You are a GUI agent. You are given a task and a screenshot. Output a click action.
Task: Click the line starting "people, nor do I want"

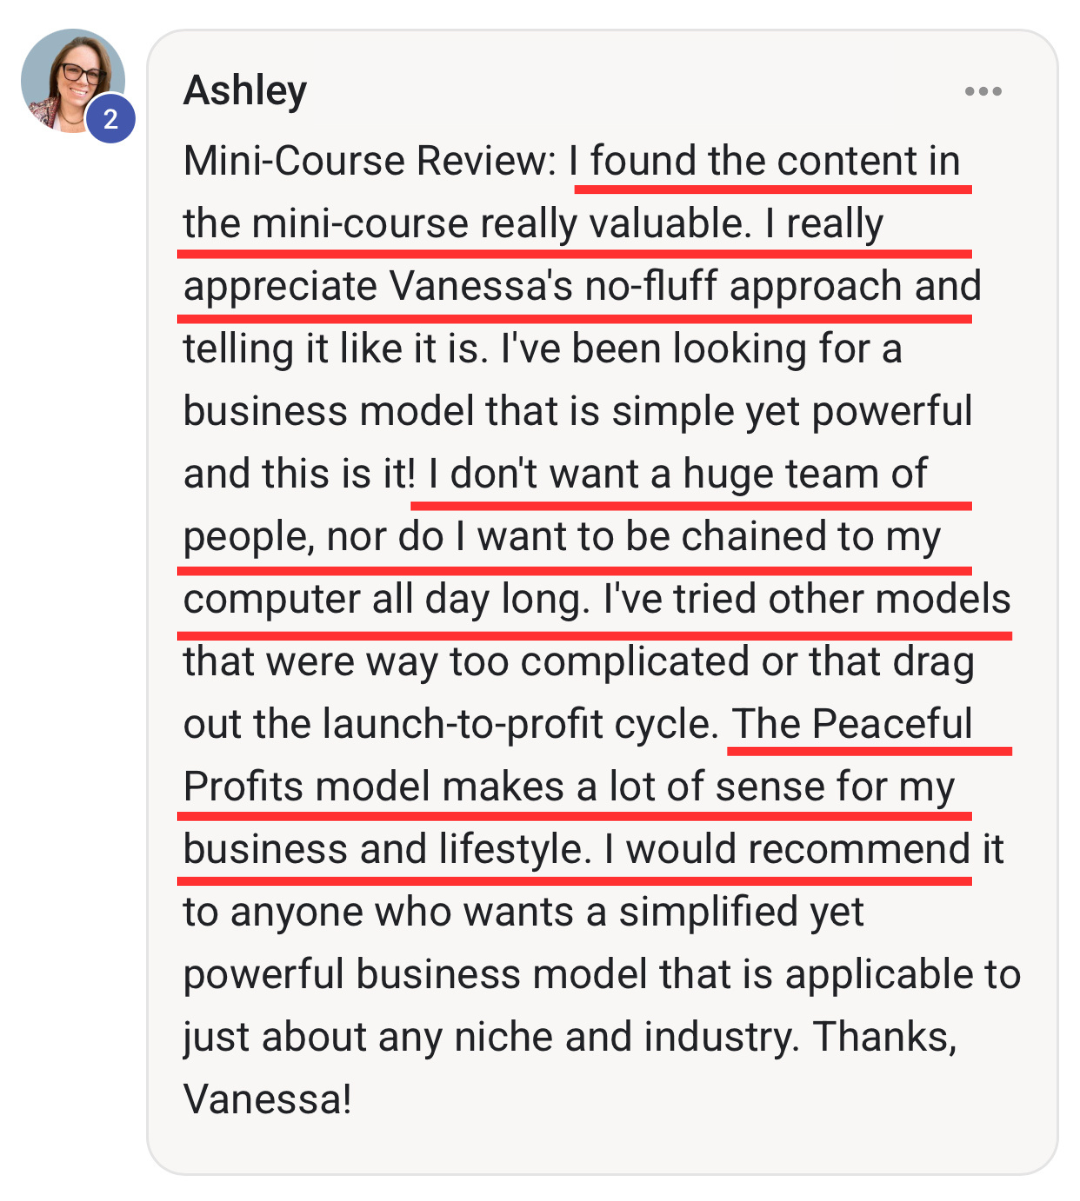point(561,537)
